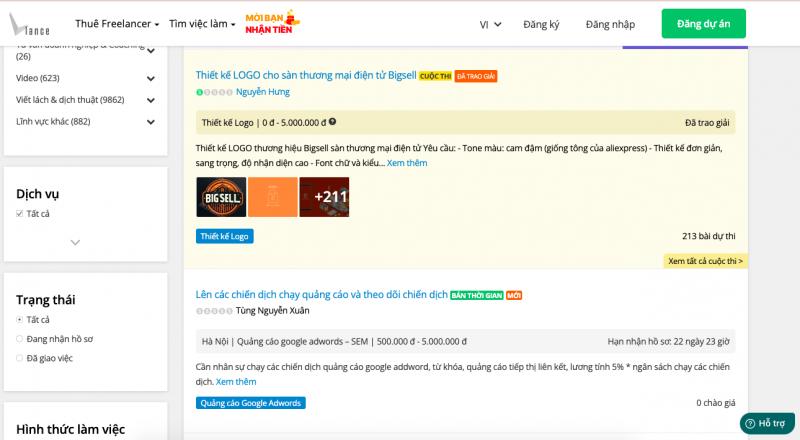Viewport: 800px width, 440px height.
Task: Toggle the Tất cả checkbox under Dịch vụ
Action: coord(19,213)
